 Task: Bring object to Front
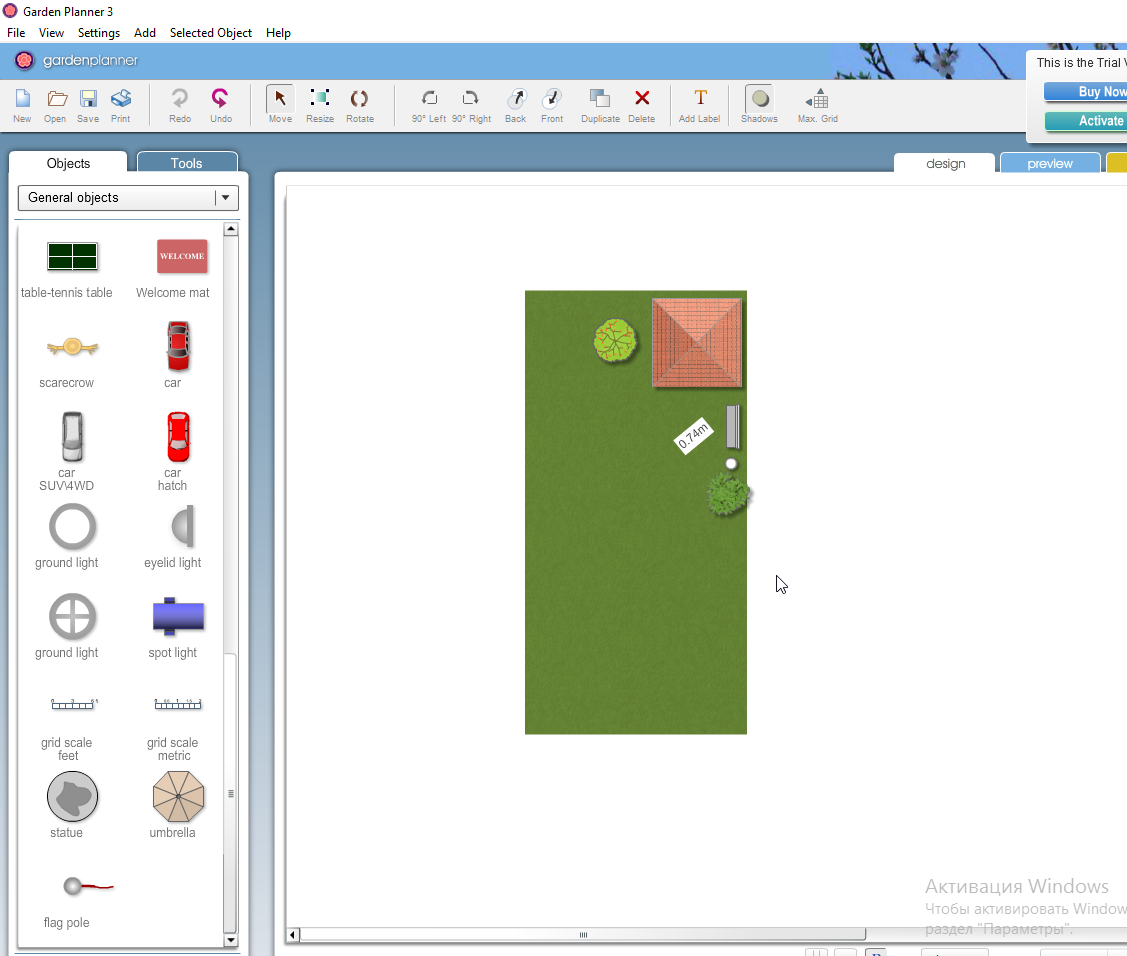pyautogui.click(x=552, y=106)
